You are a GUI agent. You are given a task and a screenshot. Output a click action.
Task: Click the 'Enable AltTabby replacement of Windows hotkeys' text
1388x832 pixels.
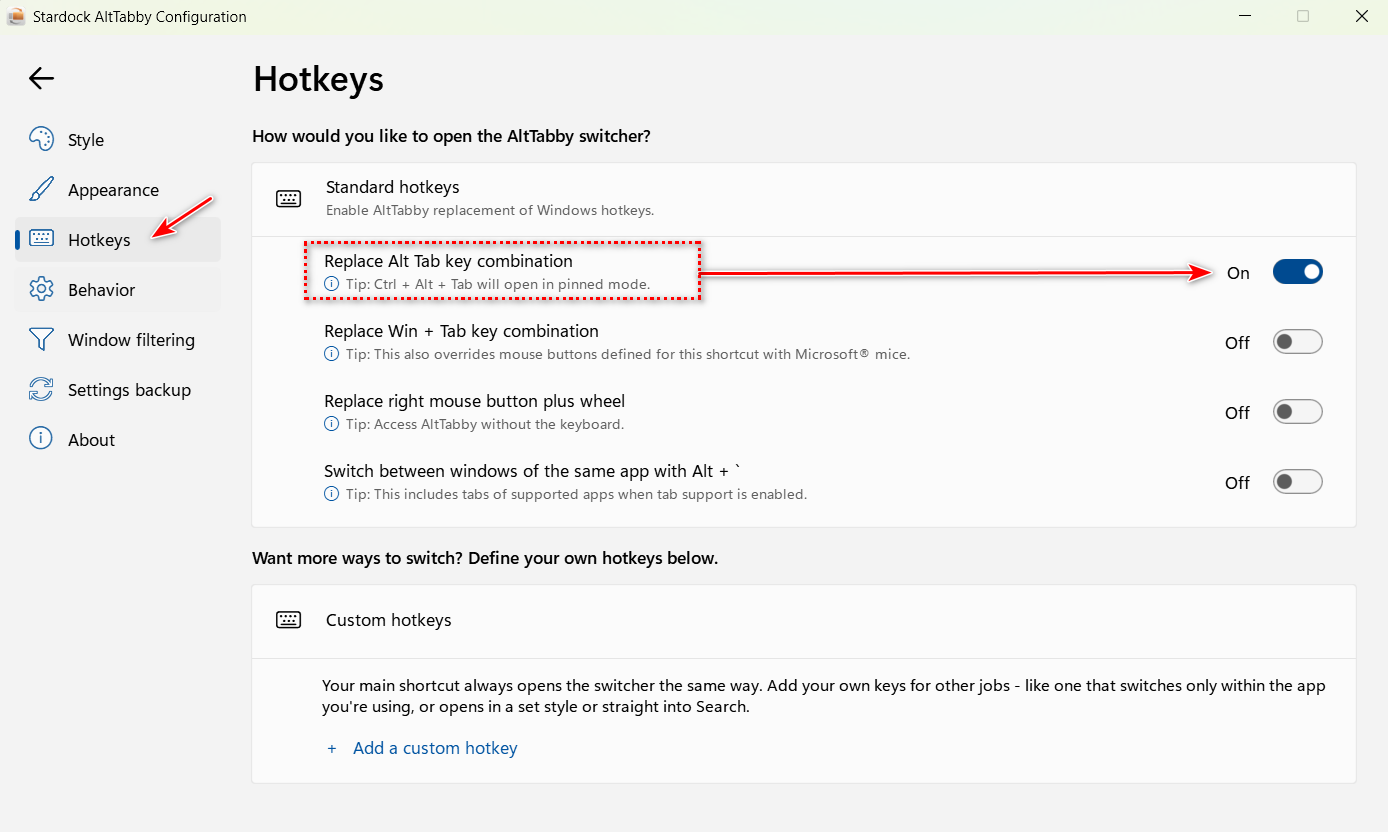click(x=490, y=210)
